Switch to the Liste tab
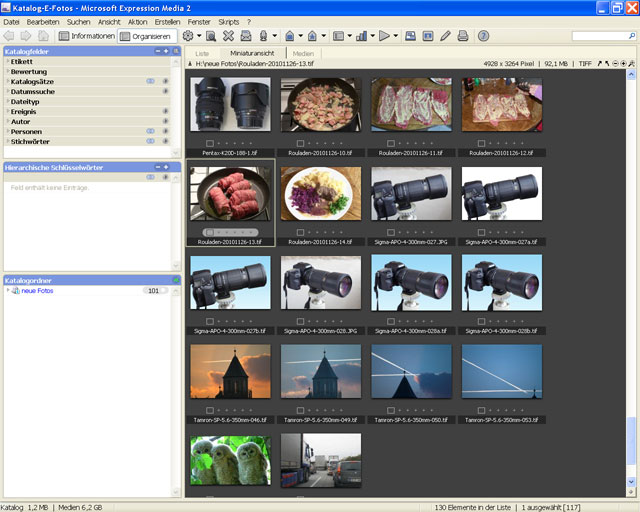This screenshot has width=640, height=512. point(202,52)
